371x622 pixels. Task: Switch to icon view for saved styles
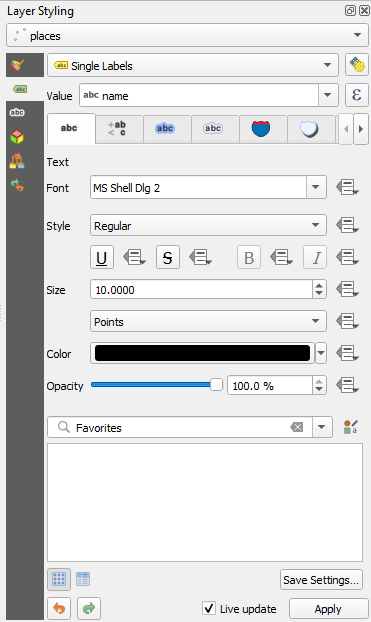[59, 579]
